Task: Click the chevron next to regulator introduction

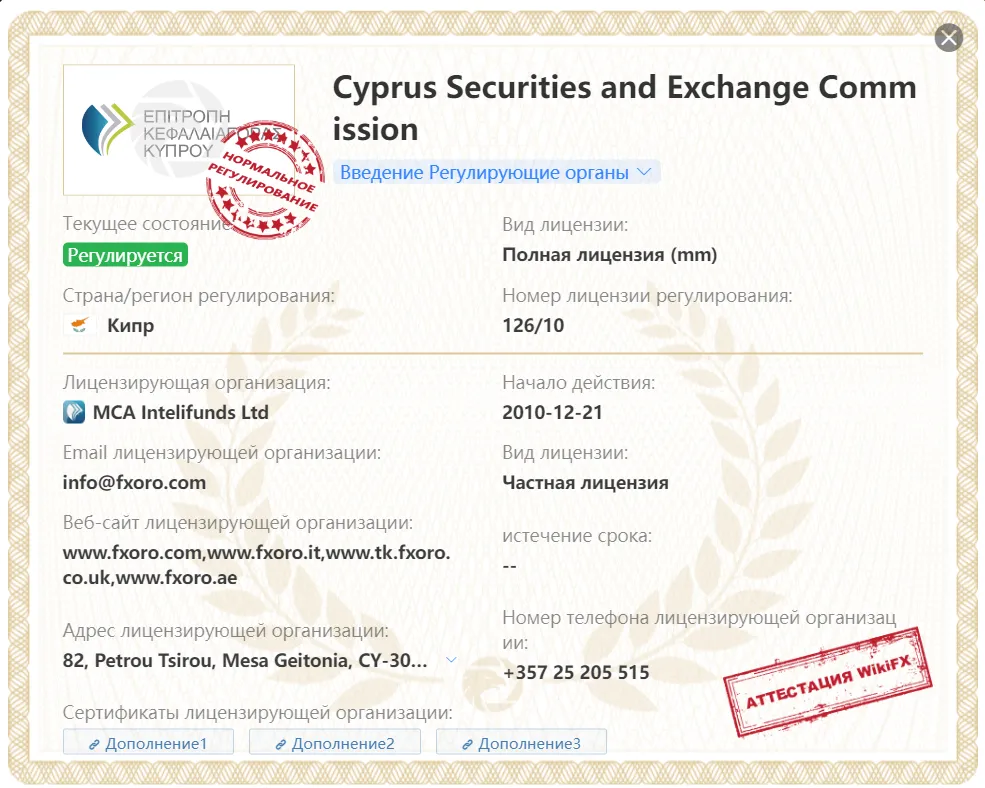Action: click(x=644, y=172)
